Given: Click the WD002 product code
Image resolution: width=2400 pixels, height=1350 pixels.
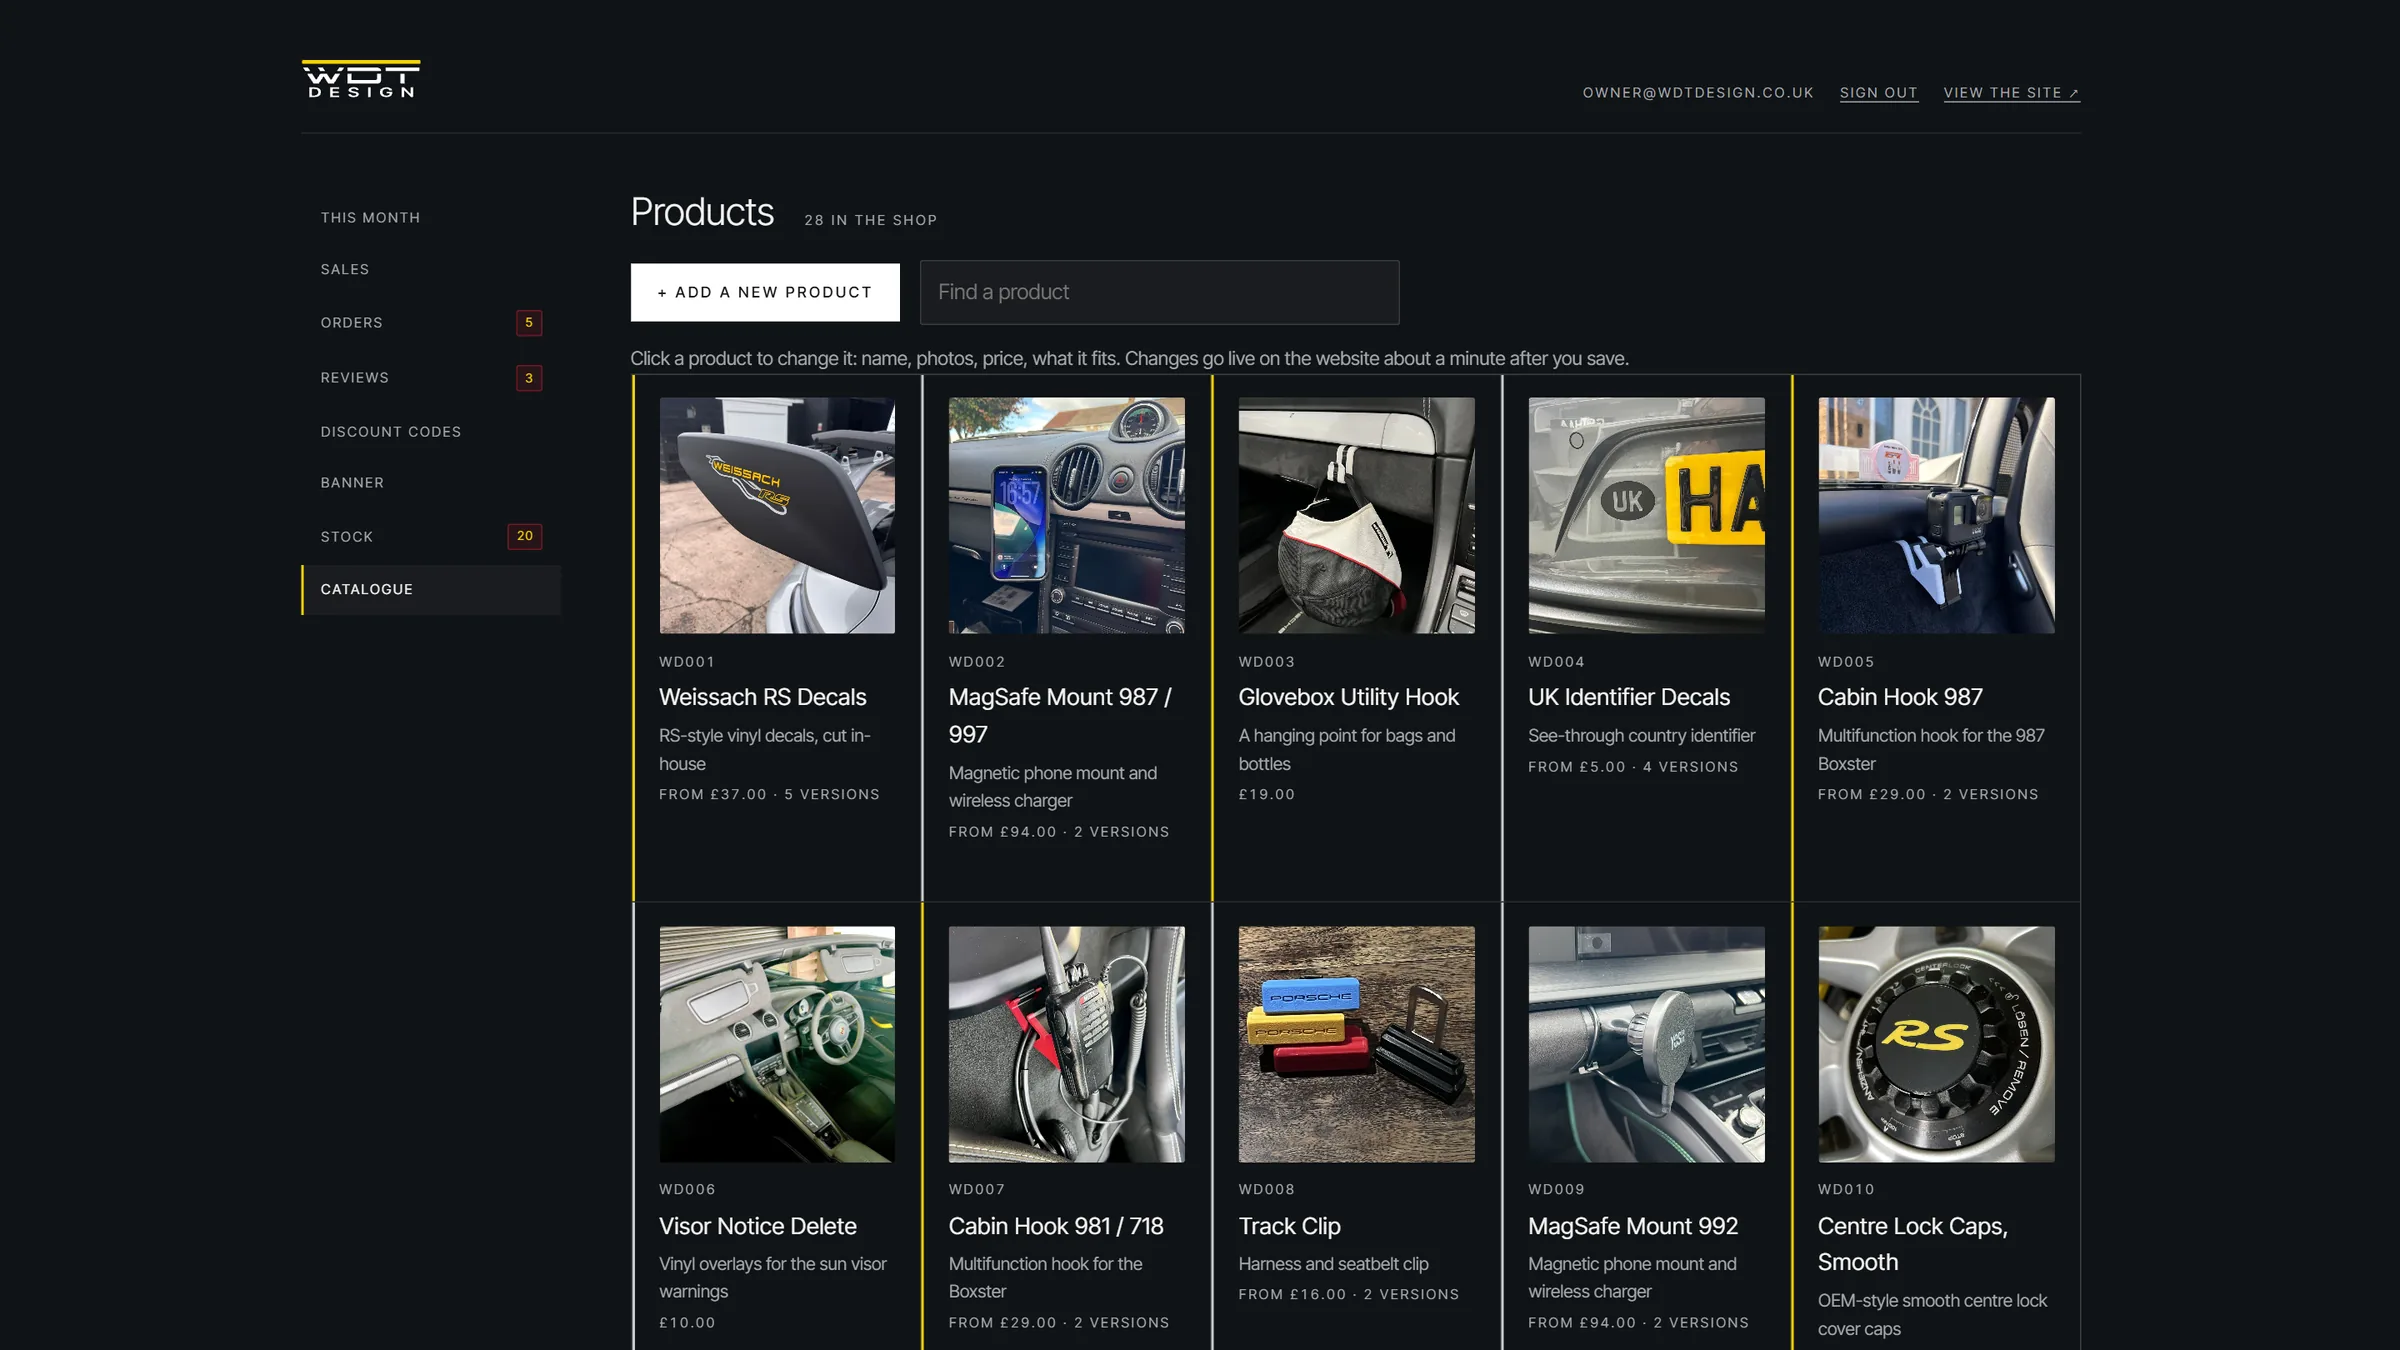Looking at the screenshot, I should coord(977,662).
